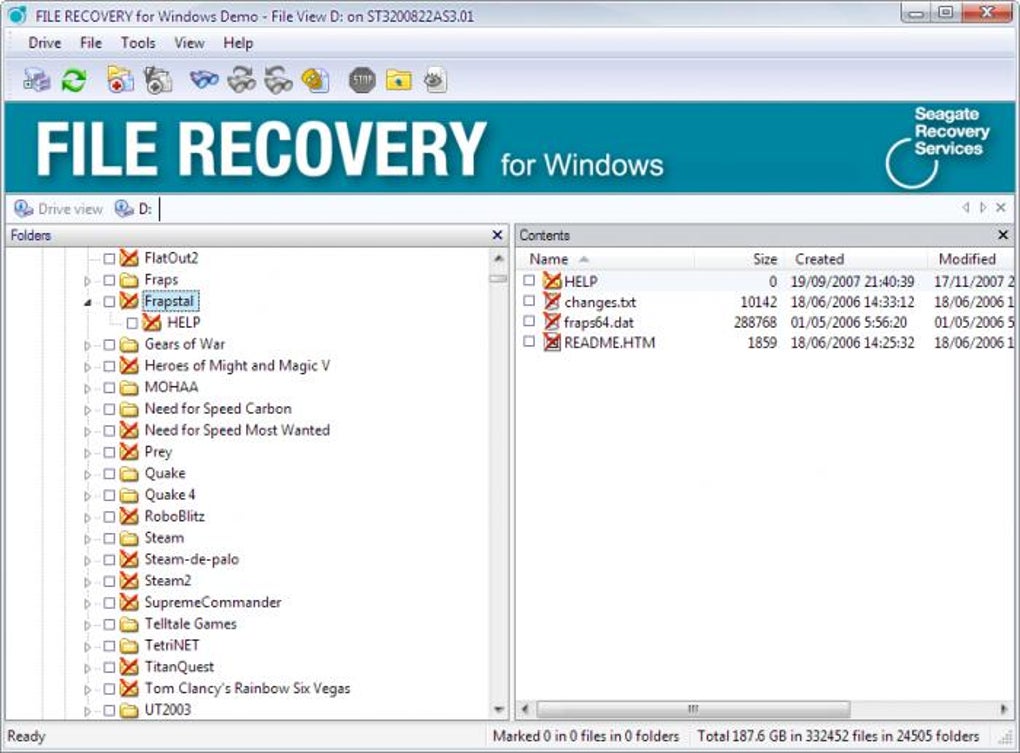This screenshot has width=1020, height=753.
Task: Expand the RoboBlitz folder node
Action: coord(87,517)
